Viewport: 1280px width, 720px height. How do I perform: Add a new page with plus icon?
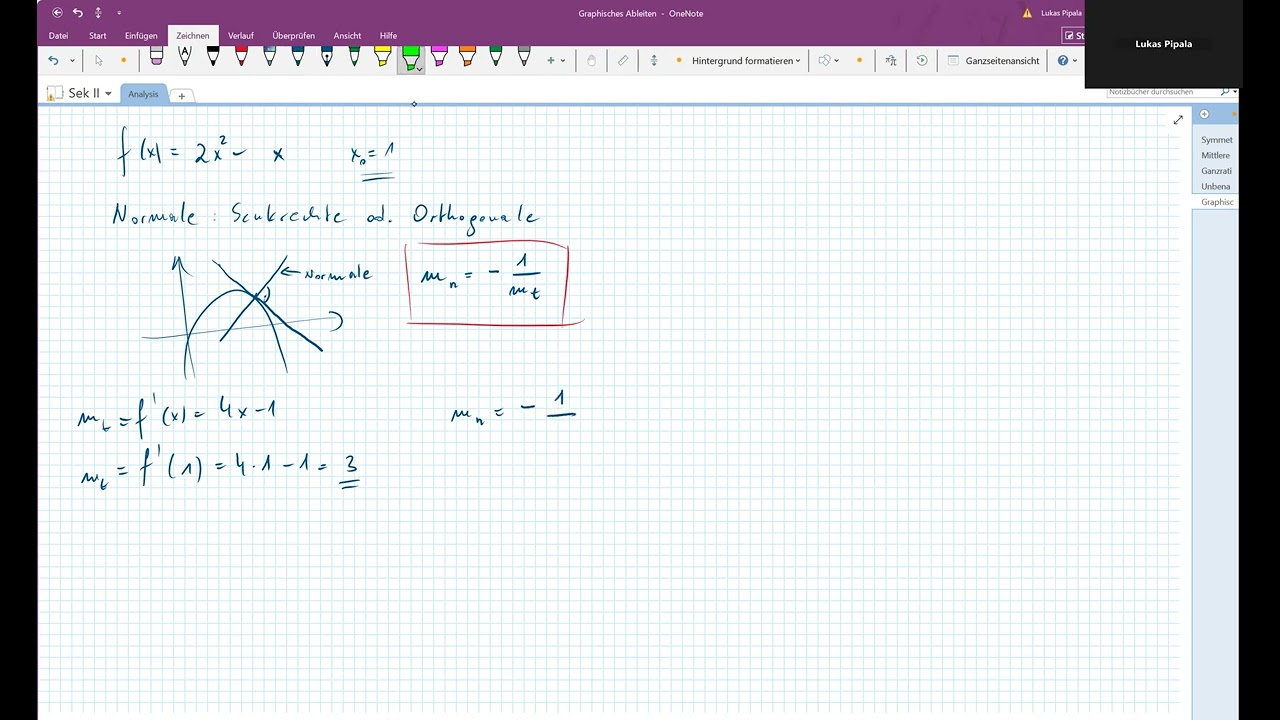[x=1204, y=114]
